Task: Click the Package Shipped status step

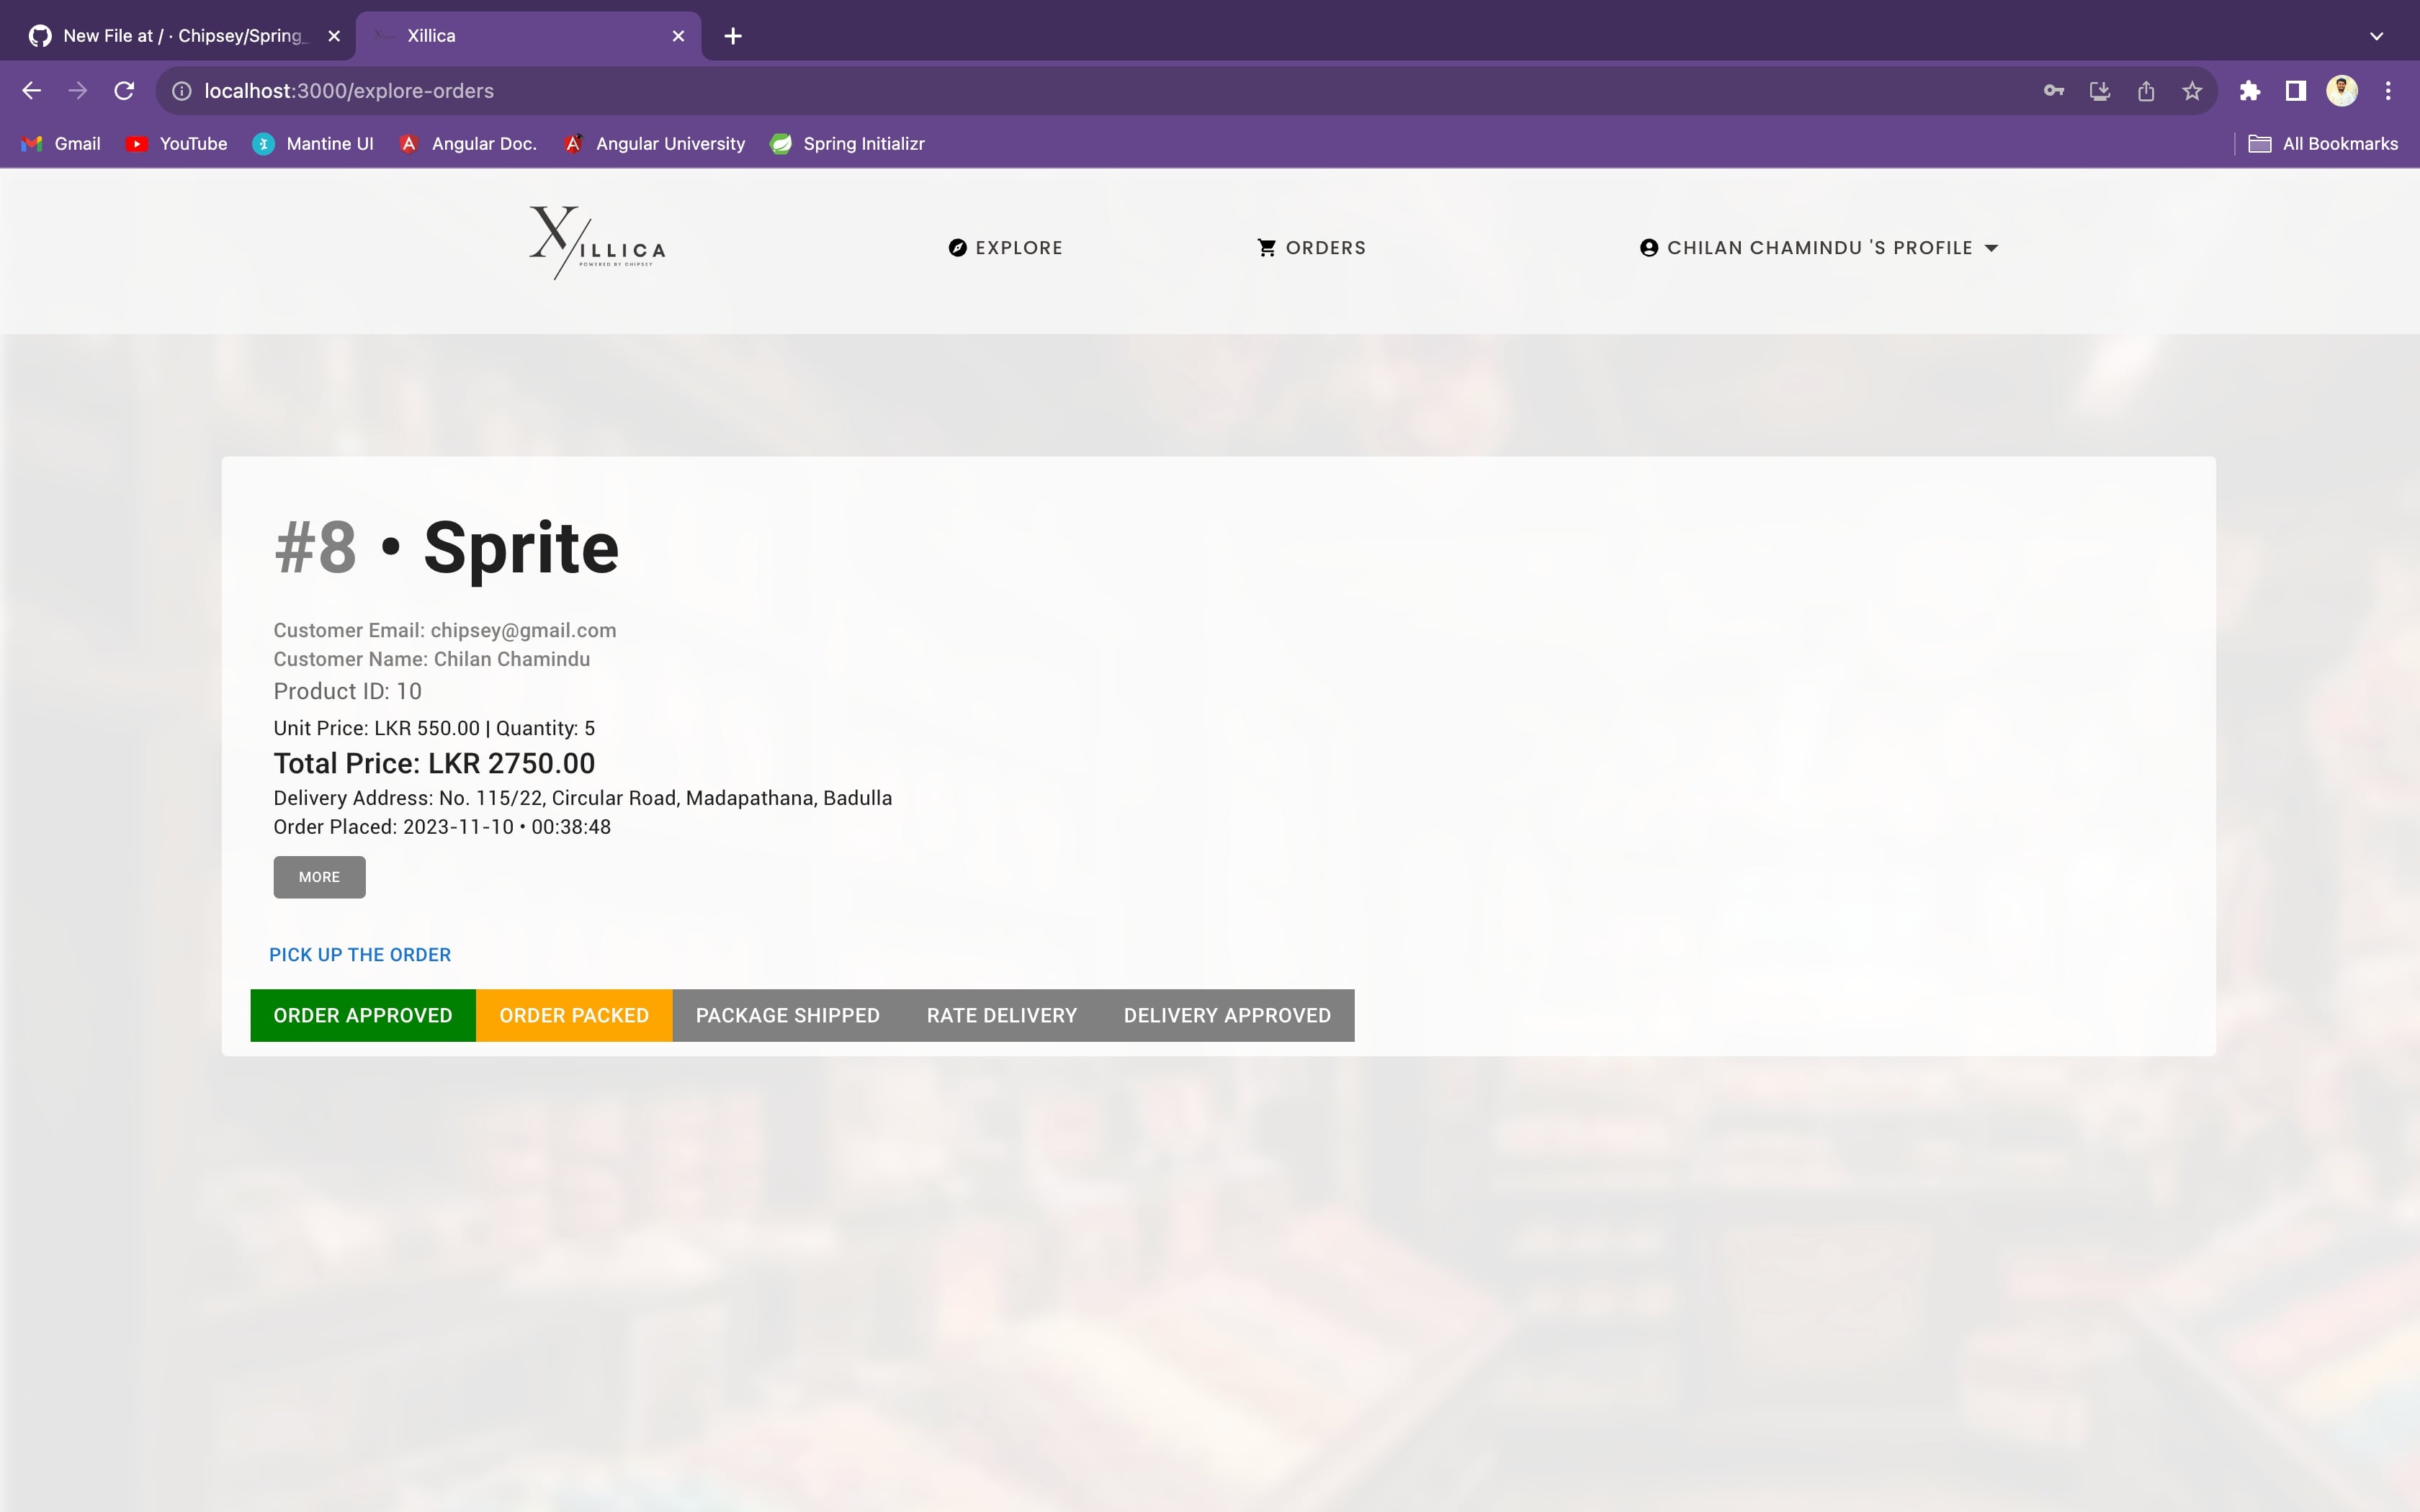Action: (787, 1016)
